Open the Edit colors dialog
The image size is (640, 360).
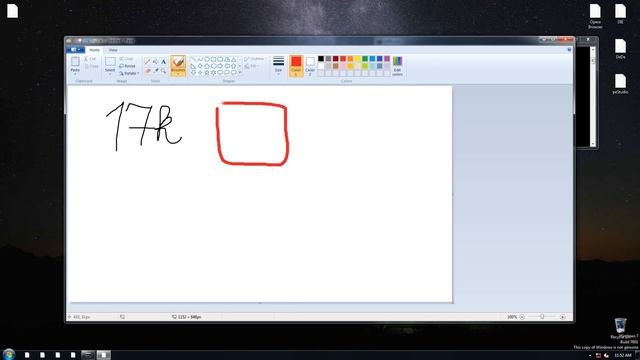tap(397, 66)
